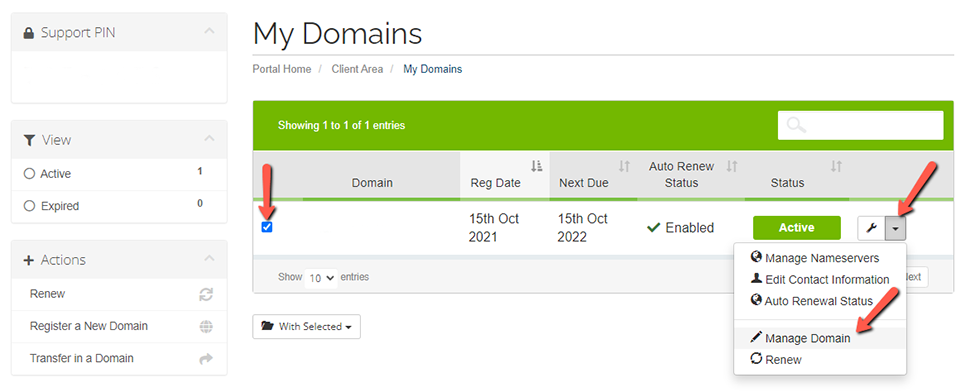This screenshot has width=970, height=392.
Task: Toggle the caret dropdown next to wrench
Action: click(896, 228)
